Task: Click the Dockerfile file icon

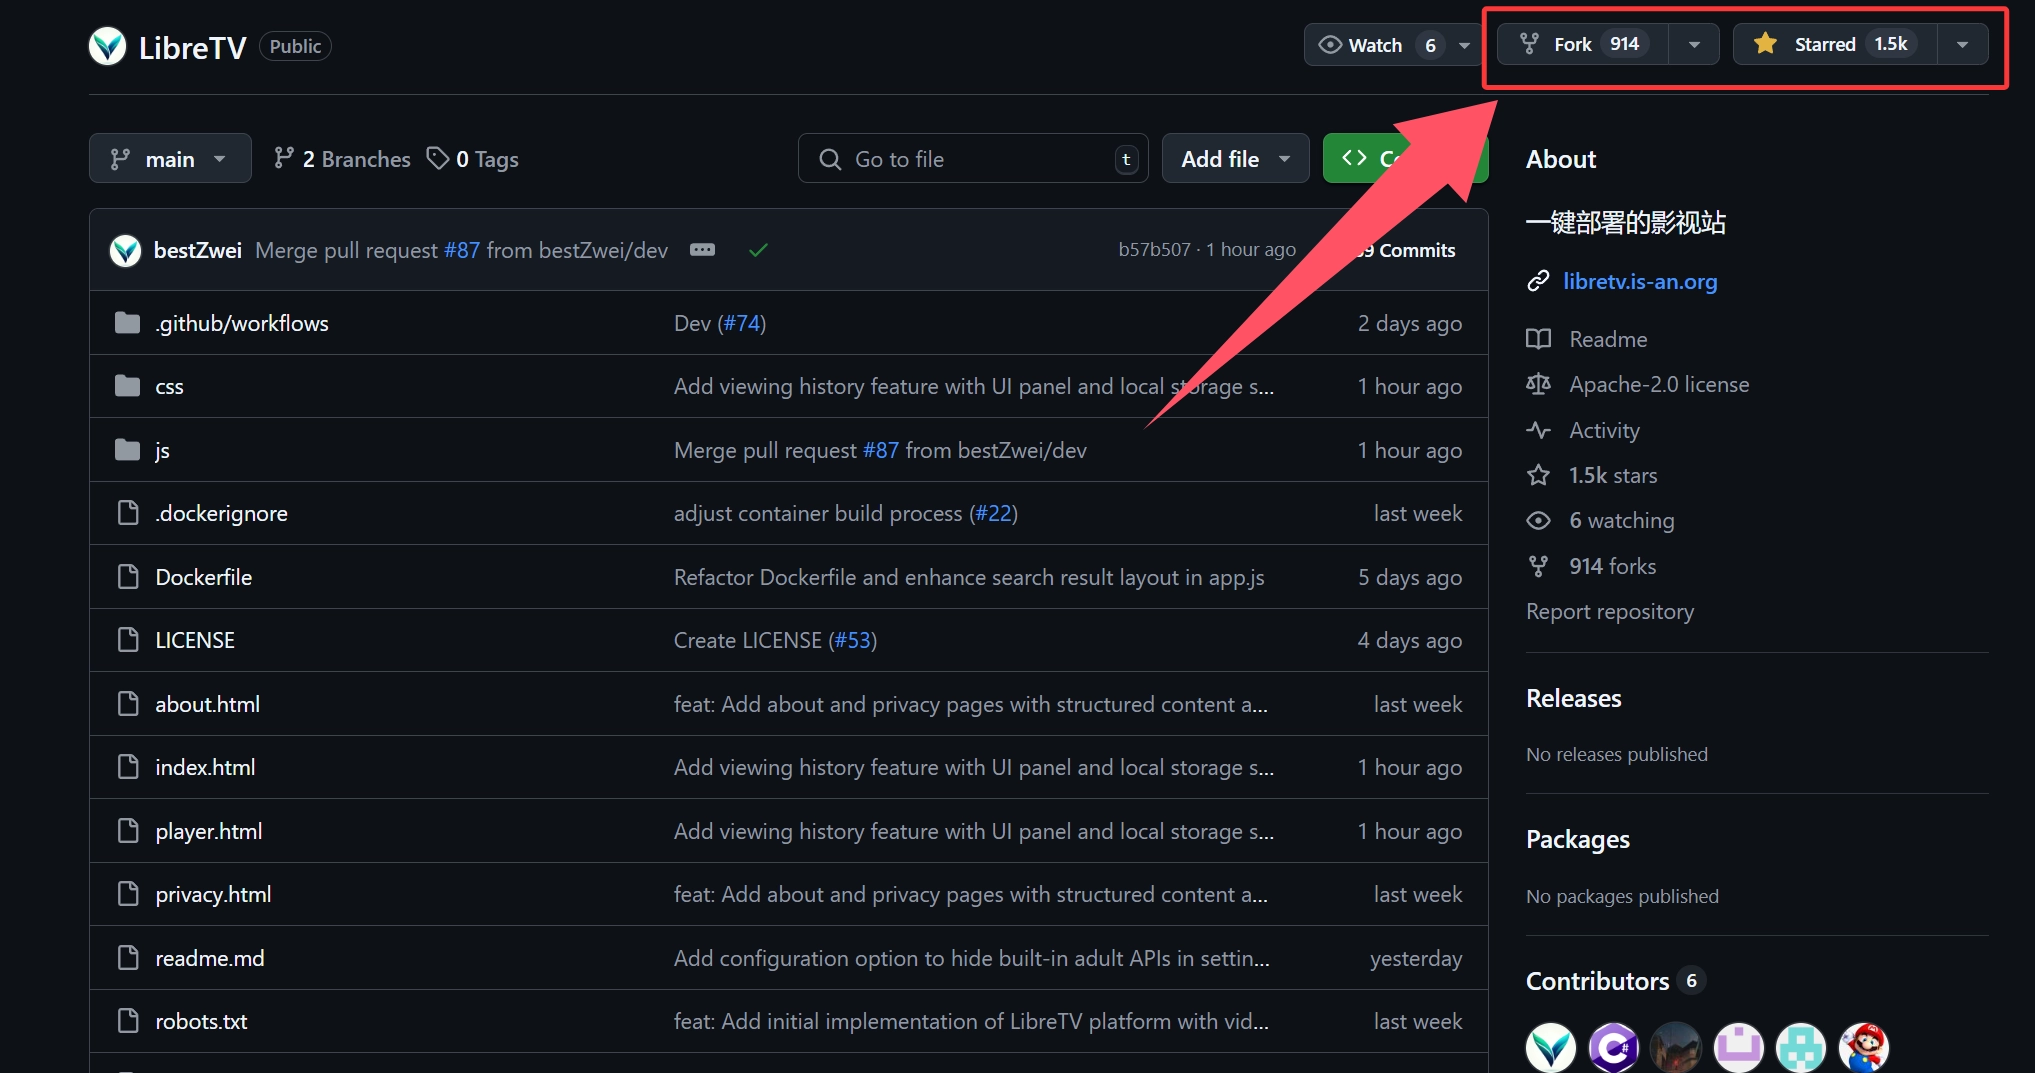Action: coord(128,577)
